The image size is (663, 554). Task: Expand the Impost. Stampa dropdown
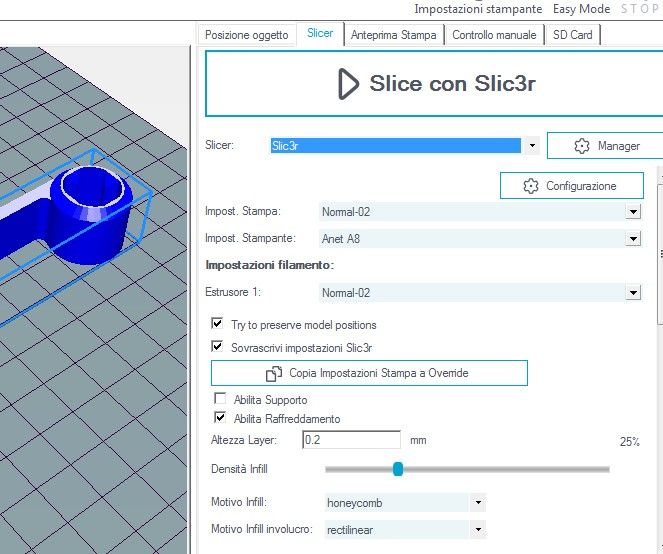tap(632, 212)
